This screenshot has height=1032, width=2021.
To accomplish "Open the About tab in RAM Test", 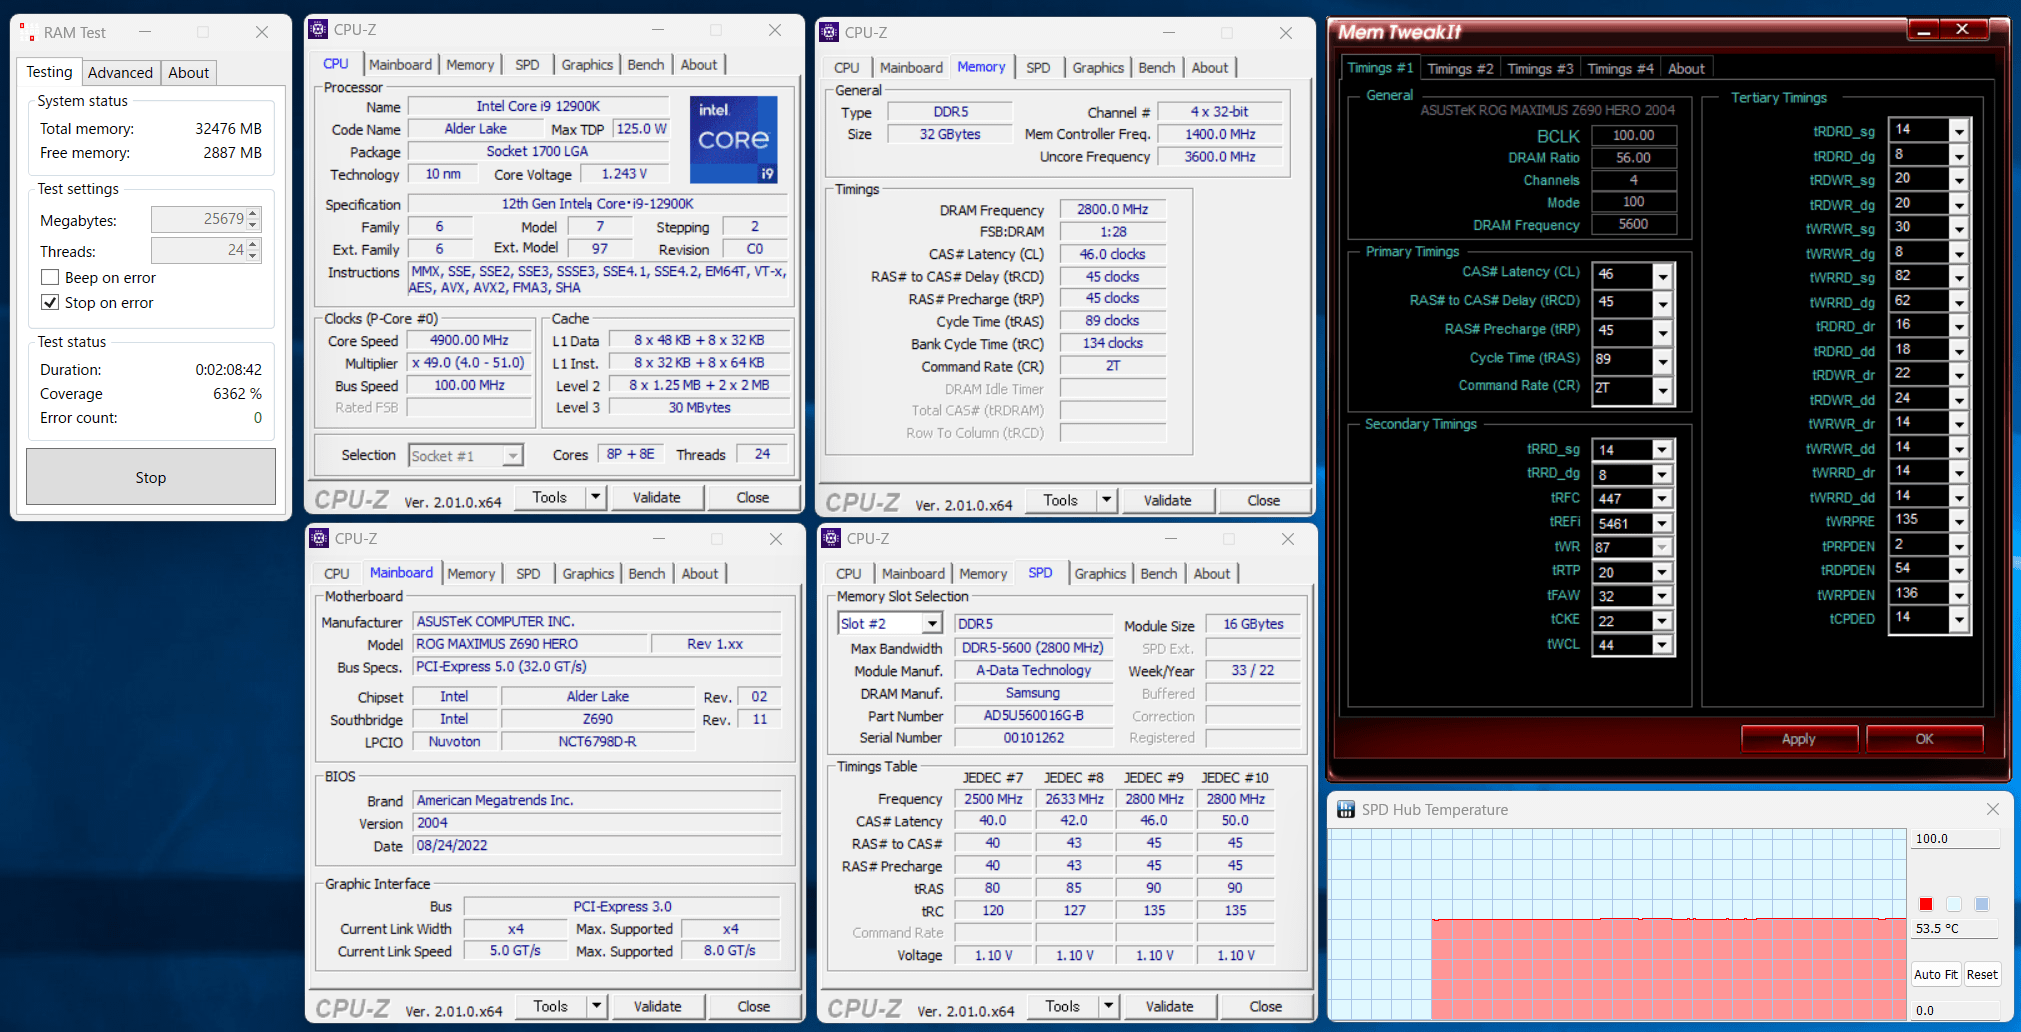I will pyautogui.click(x=188, y=72).
